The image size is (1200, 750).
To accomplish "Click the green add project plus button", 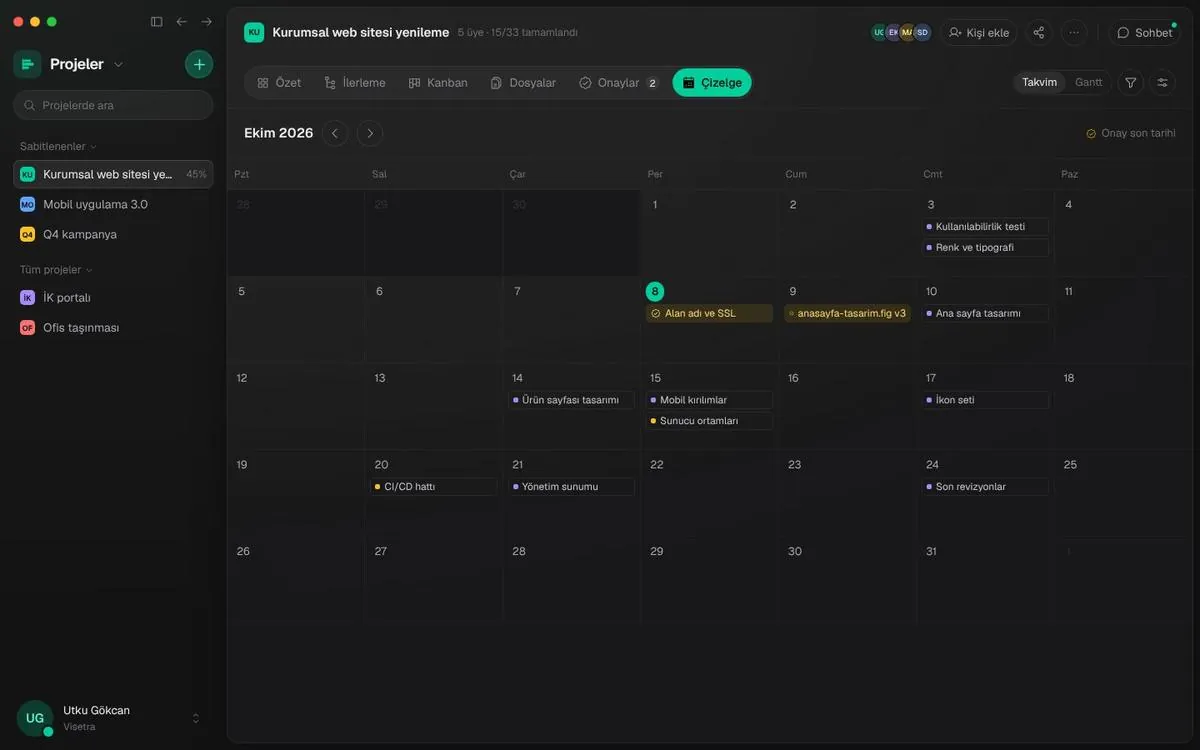I will [x=199, y=64].
